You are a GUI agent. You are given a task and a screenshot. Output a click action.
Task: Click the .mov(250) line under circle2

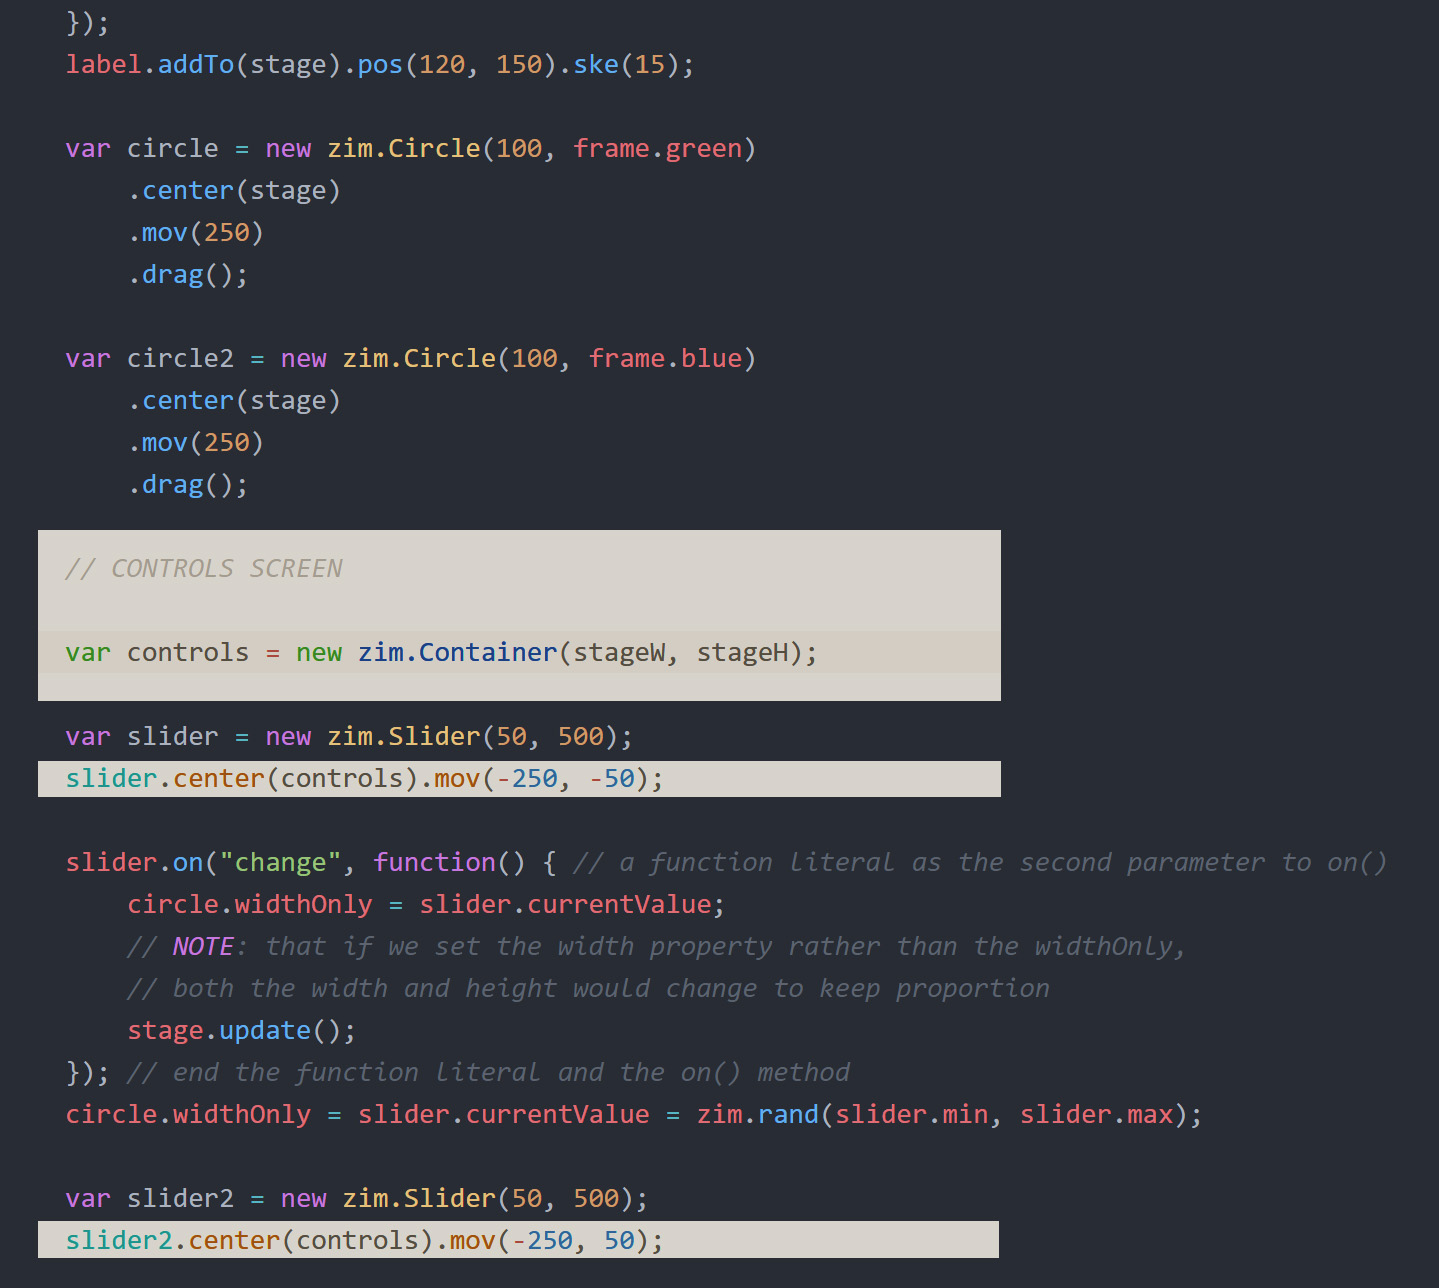click(196, 443)
